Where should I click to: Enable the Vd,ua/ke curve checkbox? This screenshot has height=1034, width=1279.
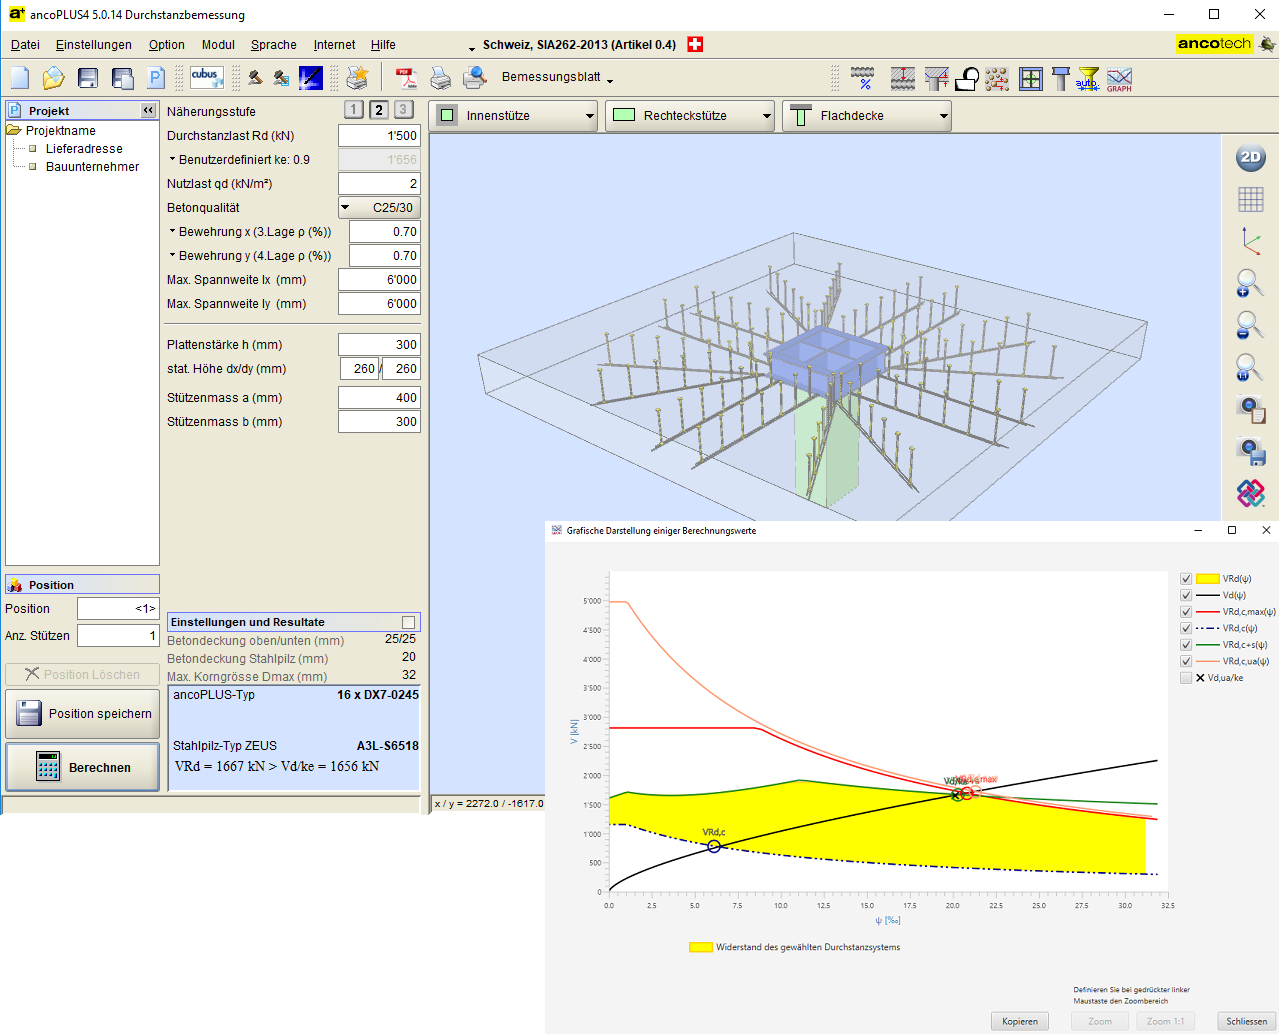click(1186, 678)
